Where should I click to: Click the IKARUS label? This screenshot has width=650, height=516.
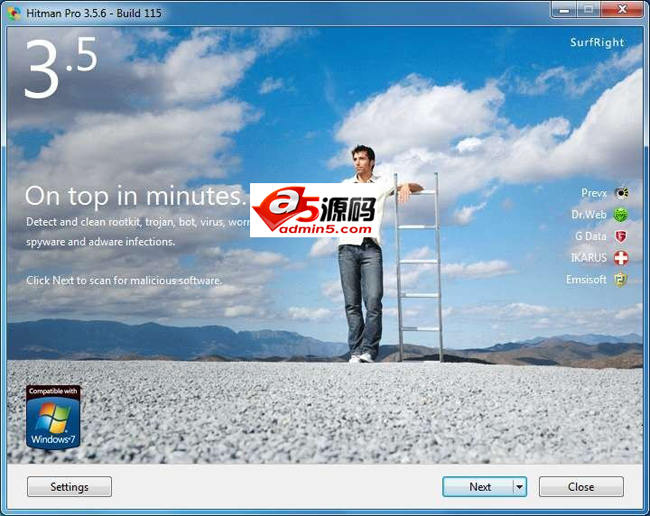[589, 258]
